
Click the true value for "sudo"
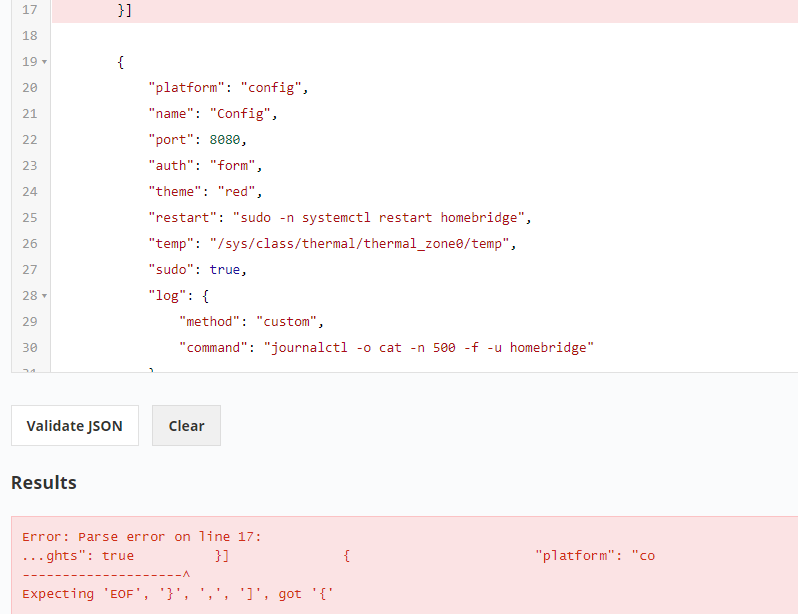[225, 270]
